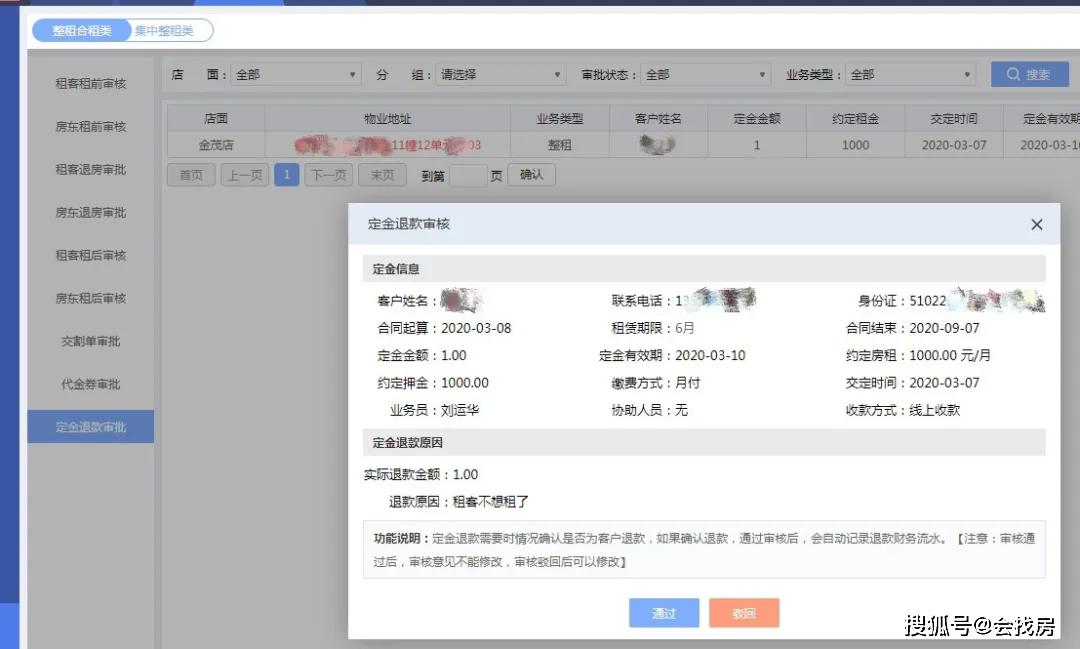Click the 约定押金 1000.00 value

click(x=465, y=382)
